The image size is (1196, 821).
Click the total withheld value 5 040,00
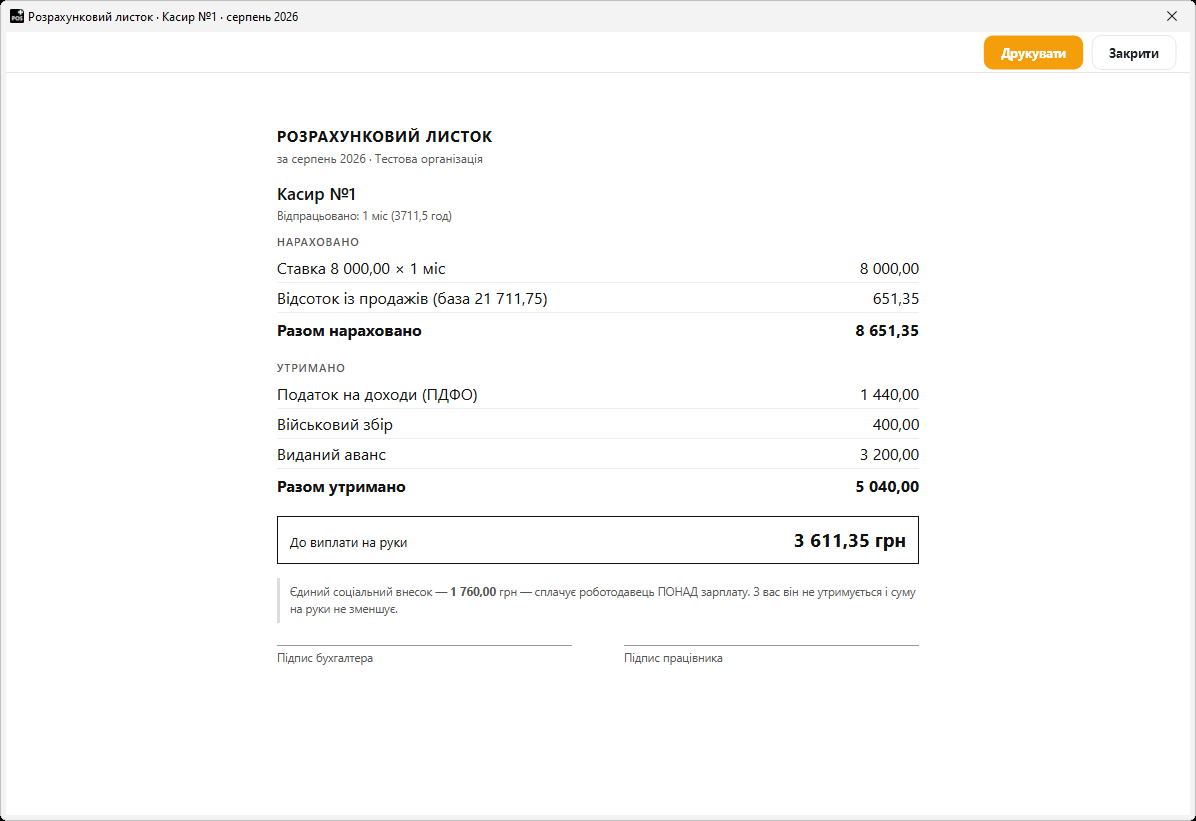coord(887,487)
